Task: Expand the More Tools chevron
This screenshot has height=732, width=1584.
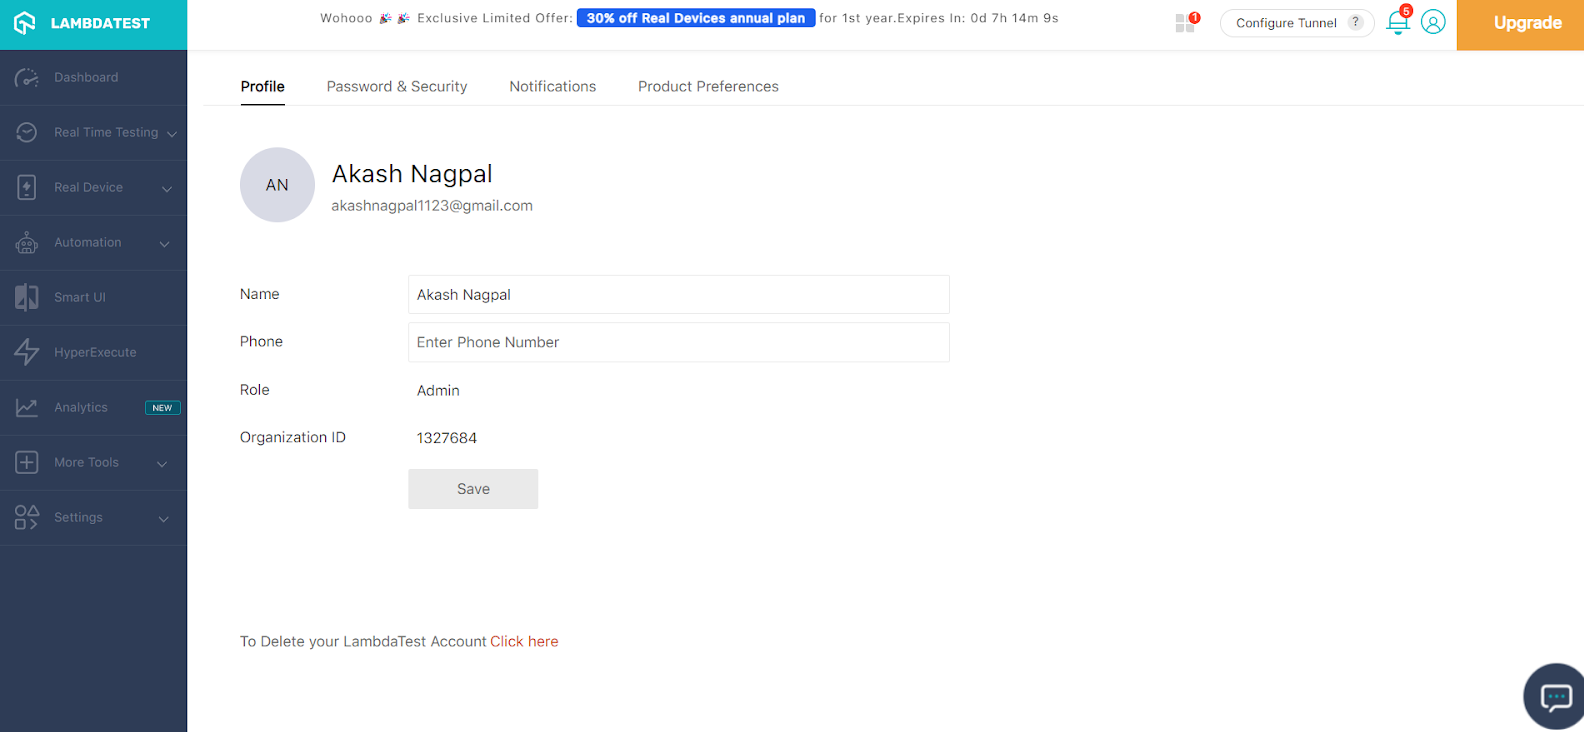Action: point(162,464)
